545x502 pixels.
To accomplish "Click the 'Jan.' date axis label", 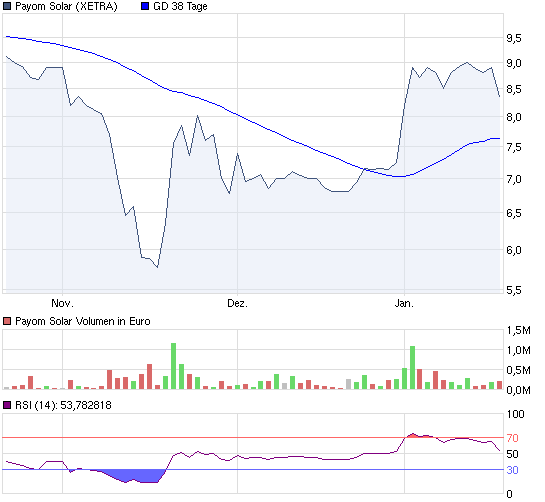I will [404, 303].
